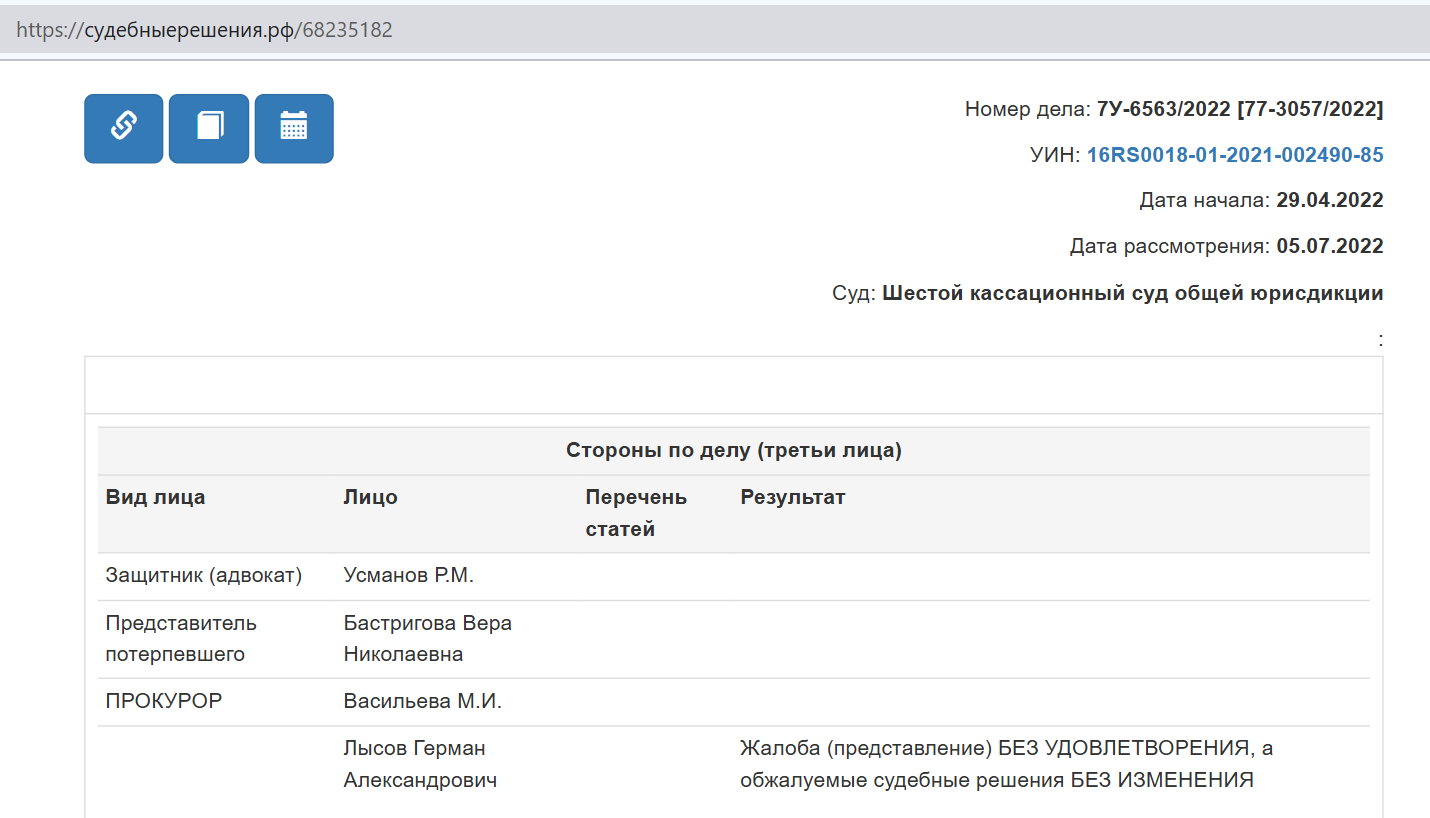Click the chain link icon button

[x=123, y=128]
